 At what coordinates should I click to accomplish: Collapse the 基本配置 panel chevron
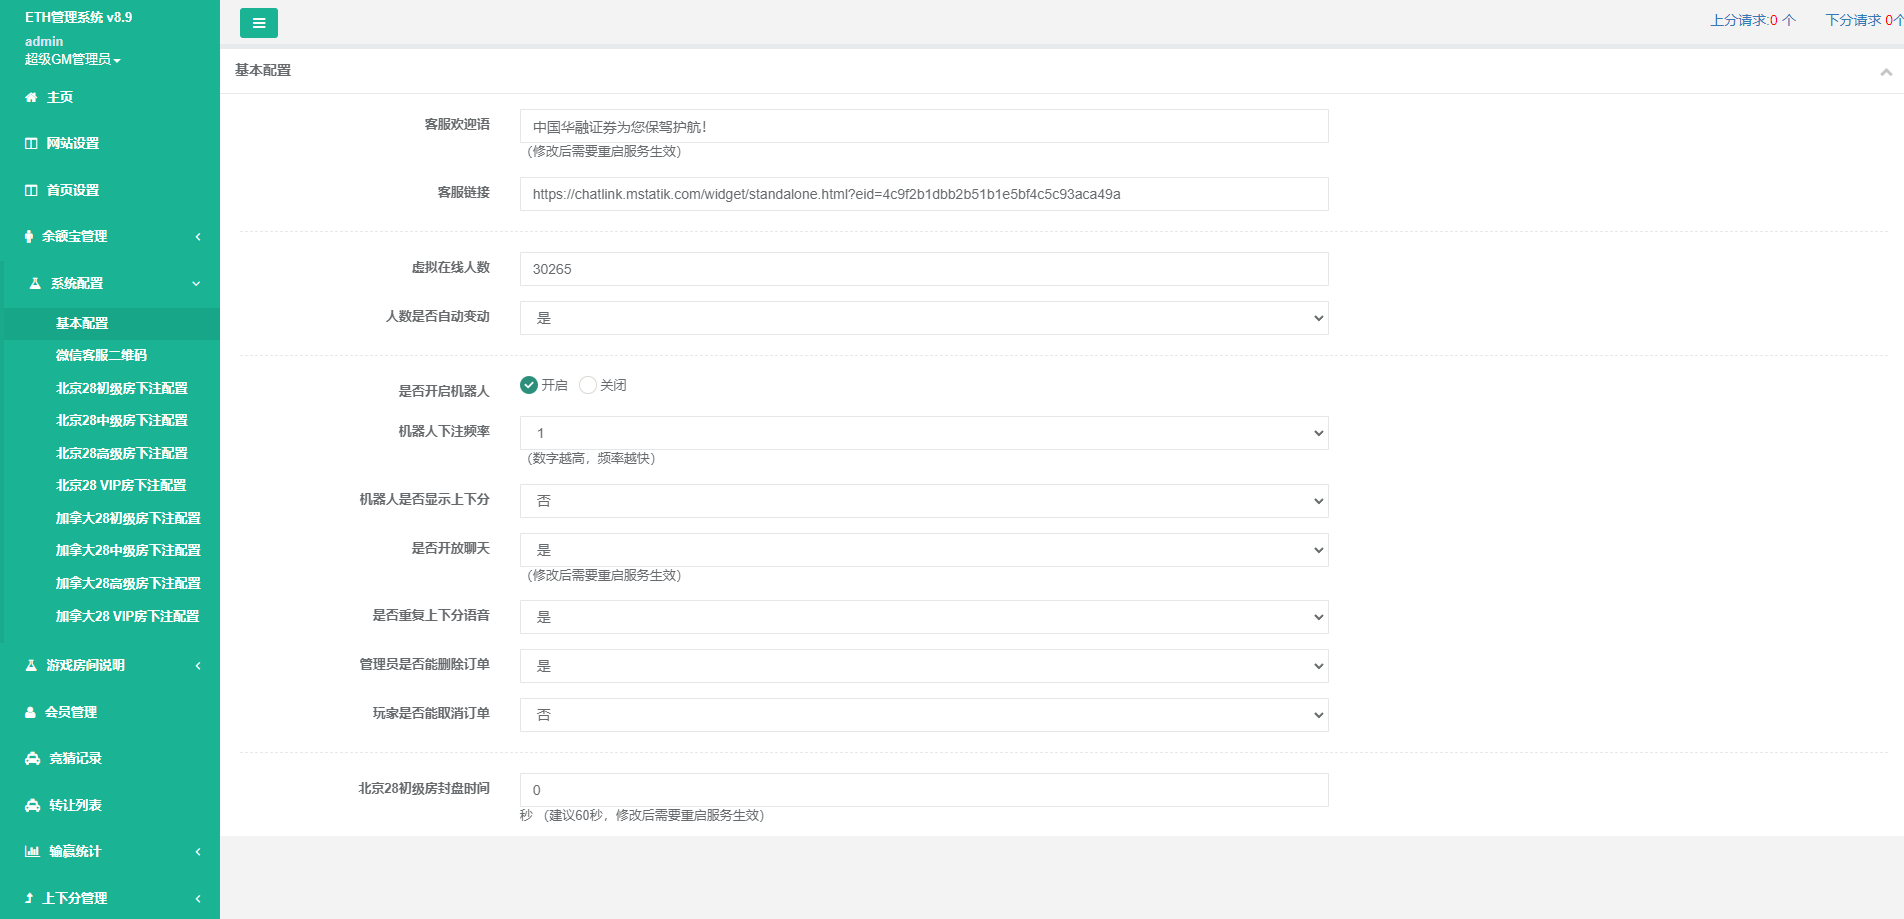tap(1885, 72)
